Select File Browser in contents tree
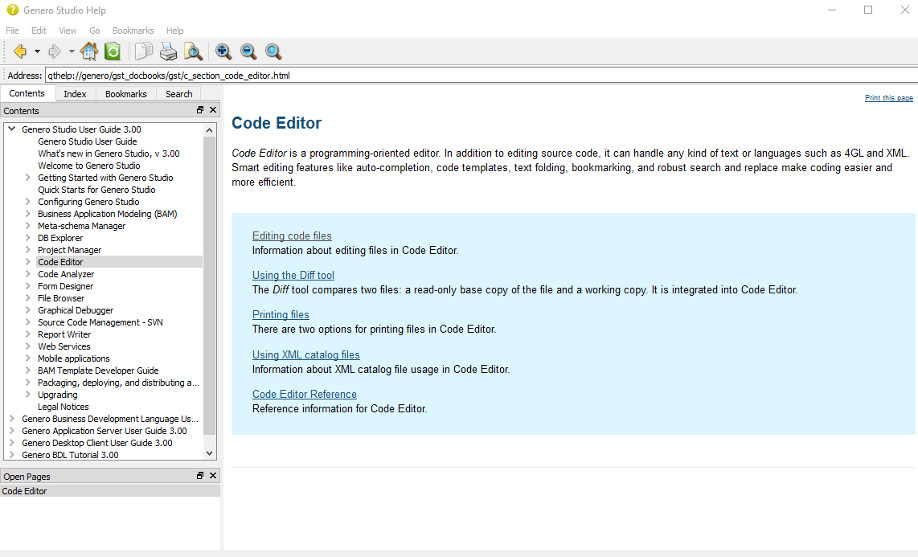The height and width of the screenshot is (557, 918). pos(61,298)
